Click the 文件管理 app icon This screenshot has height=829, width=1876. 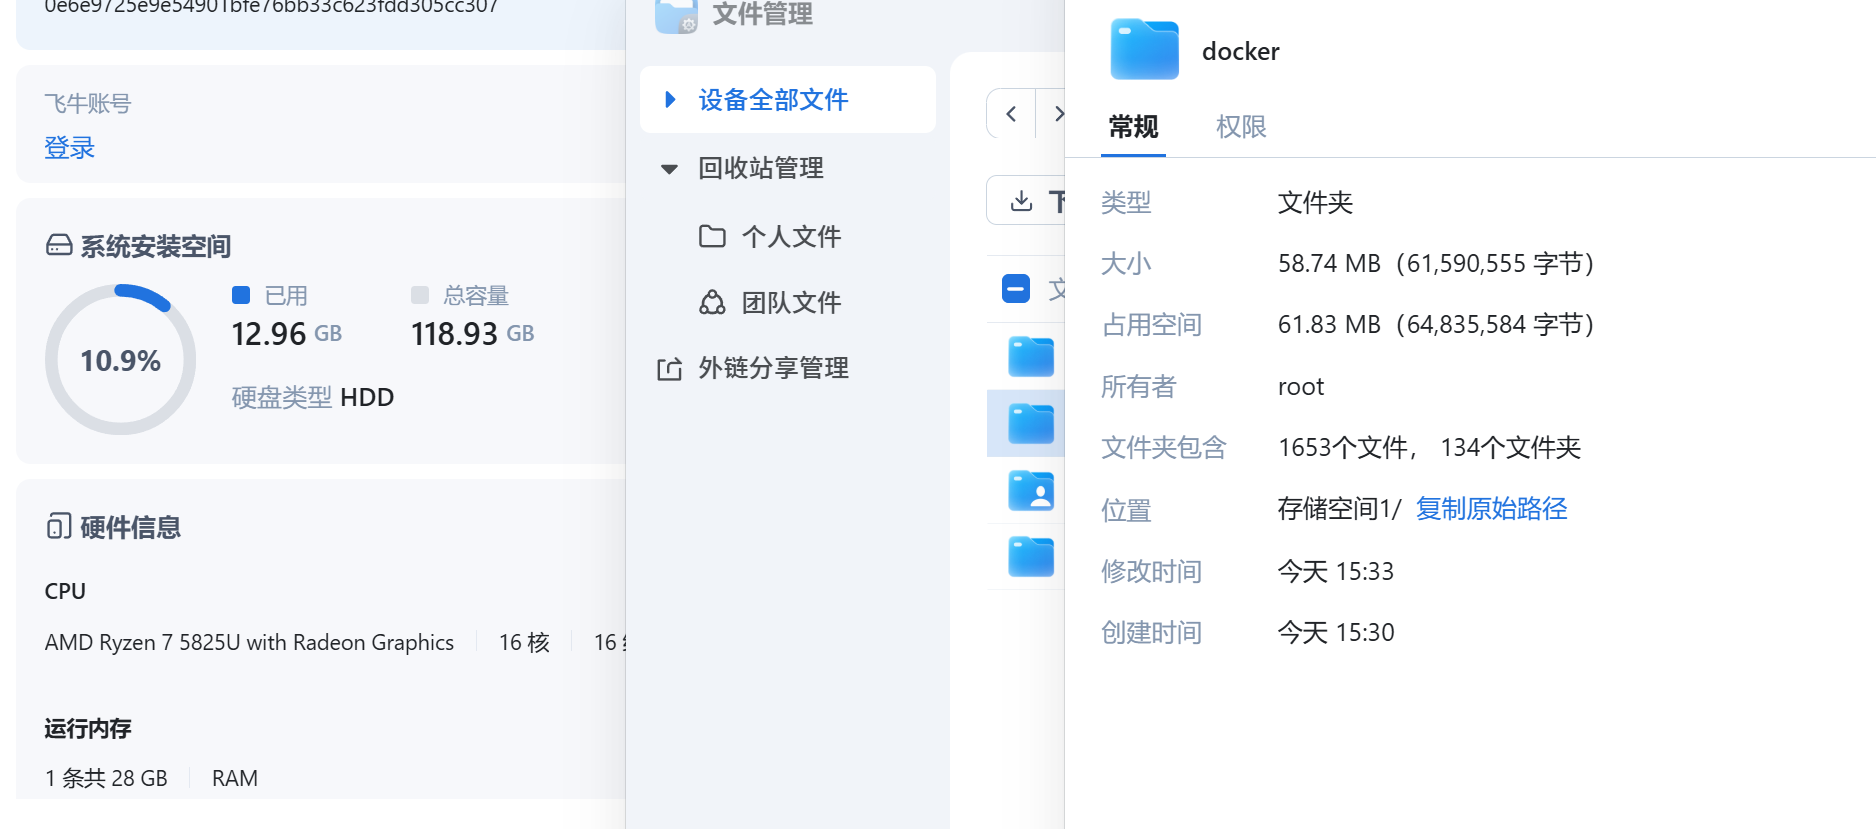(677, 16)
